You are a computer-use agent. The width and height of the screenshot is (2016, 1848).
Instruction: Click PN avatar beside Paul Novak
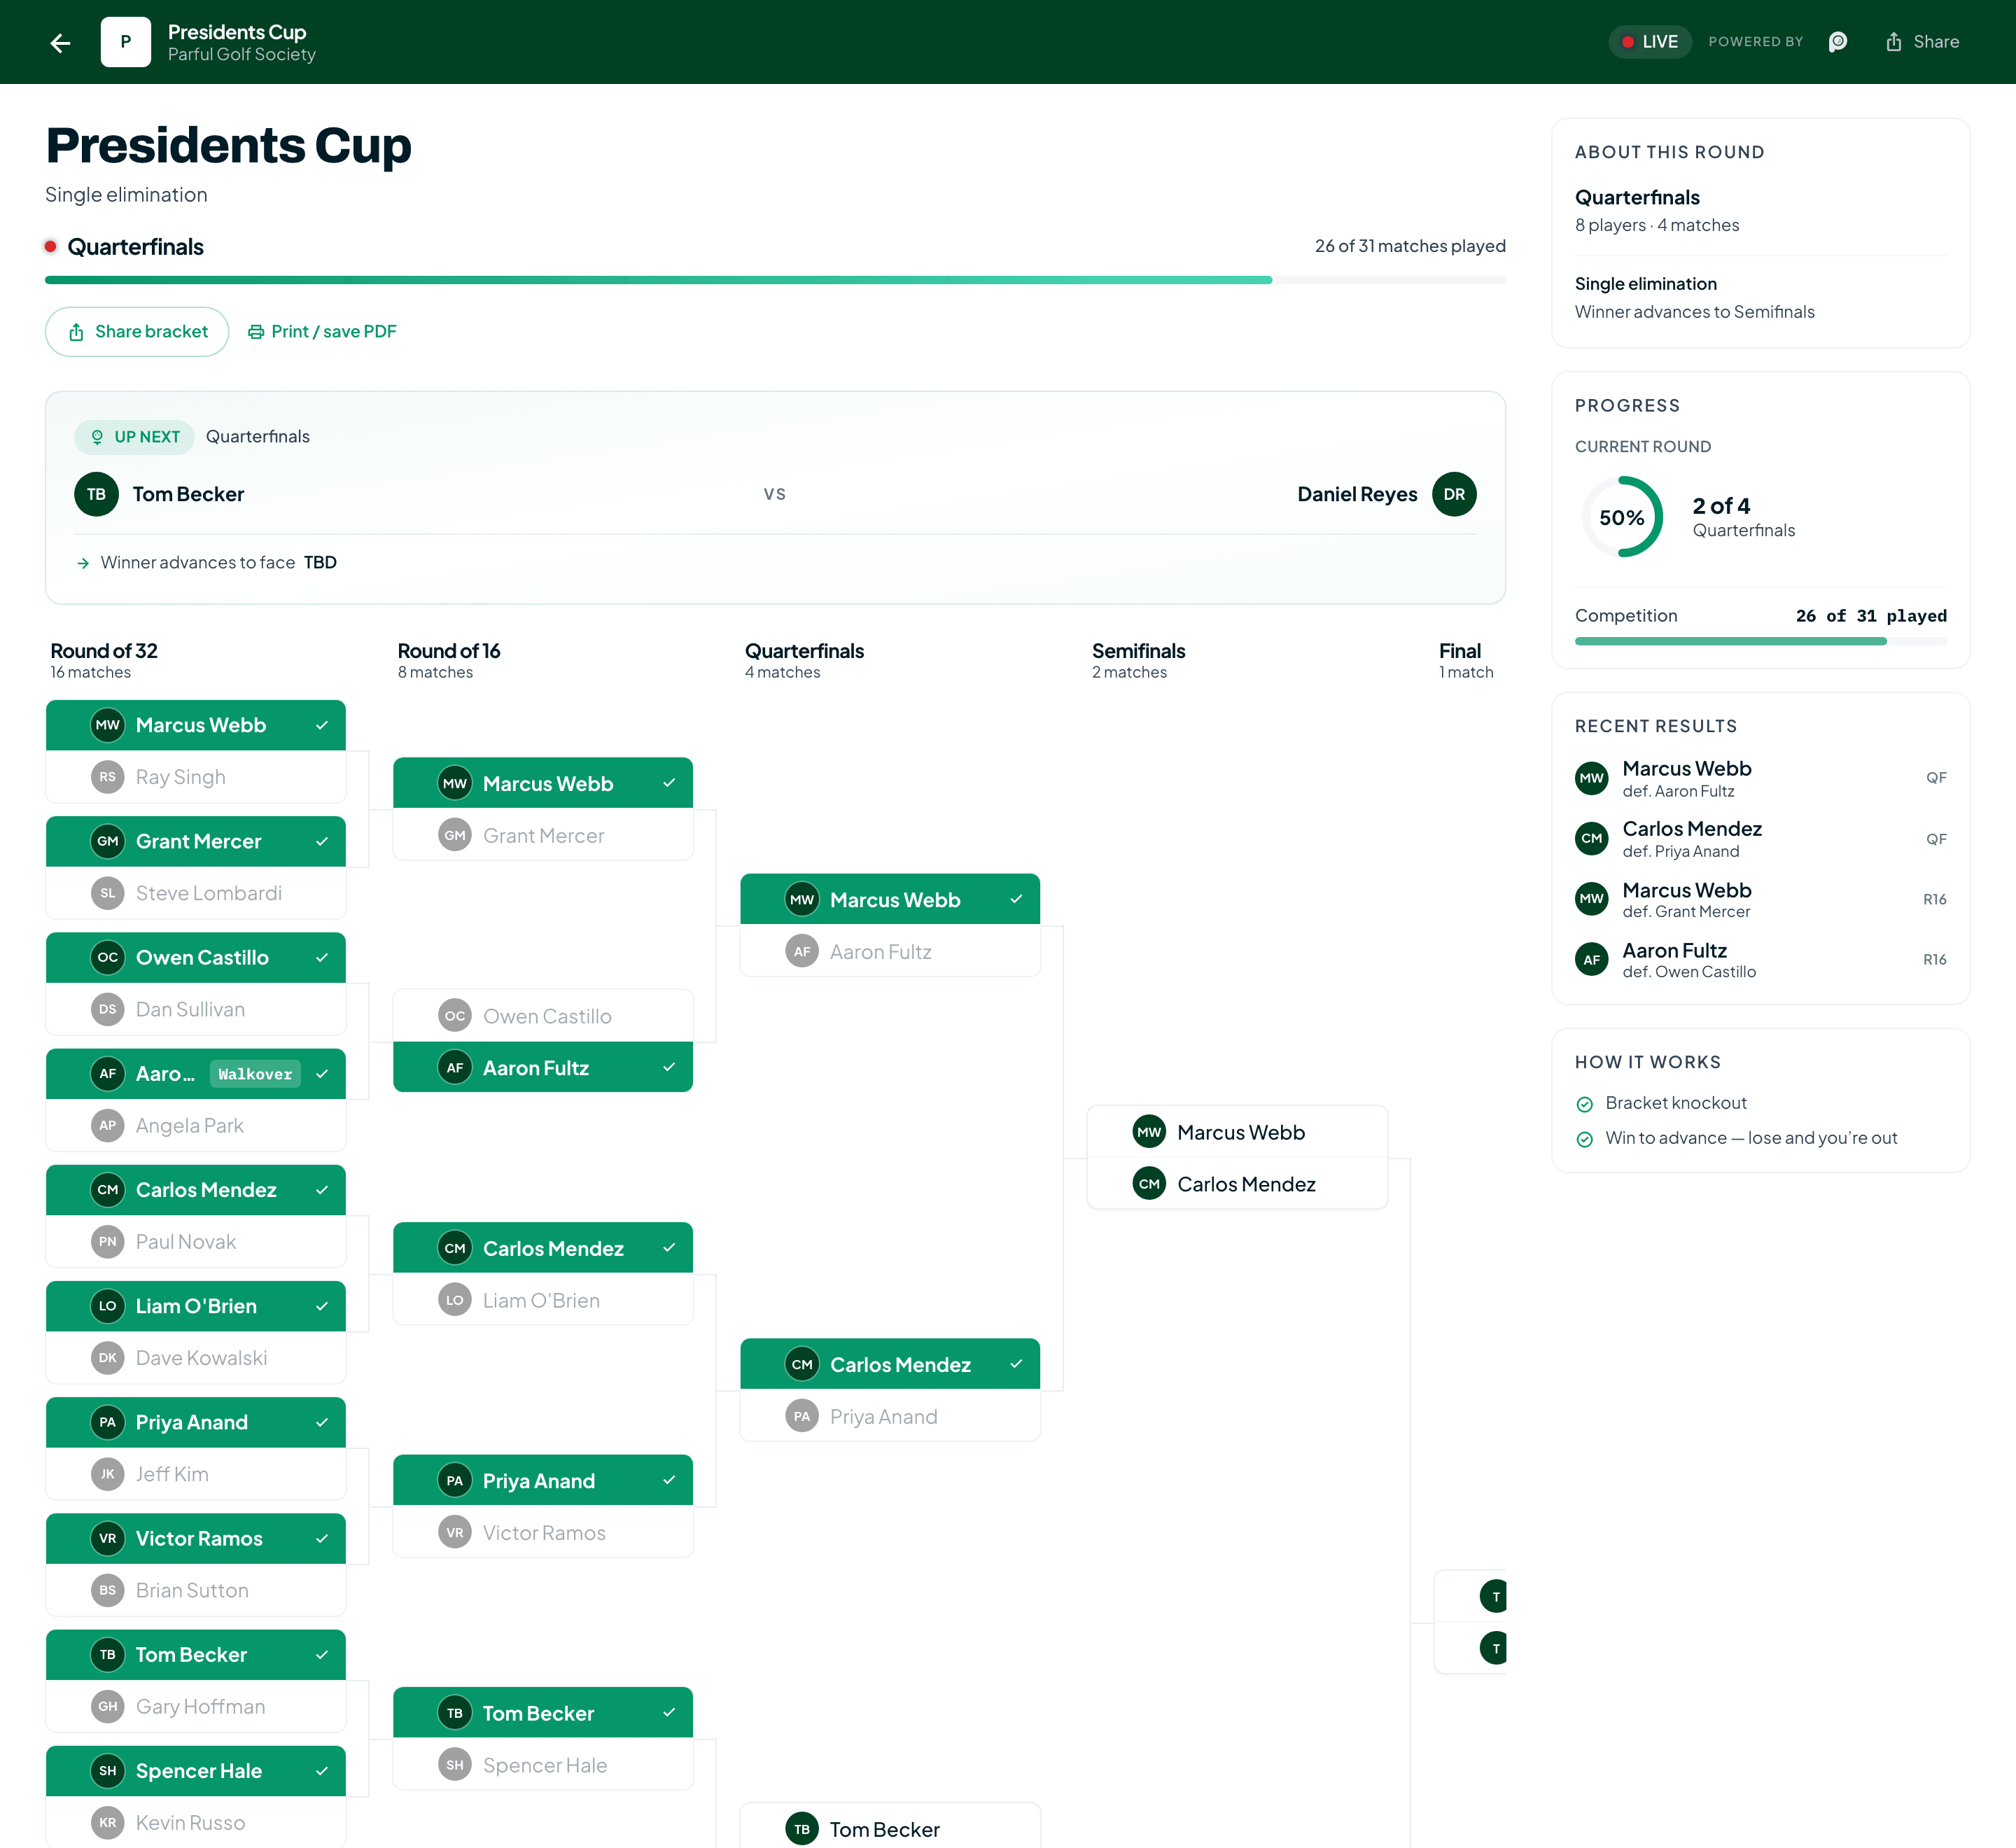[x=108, y=1241]
